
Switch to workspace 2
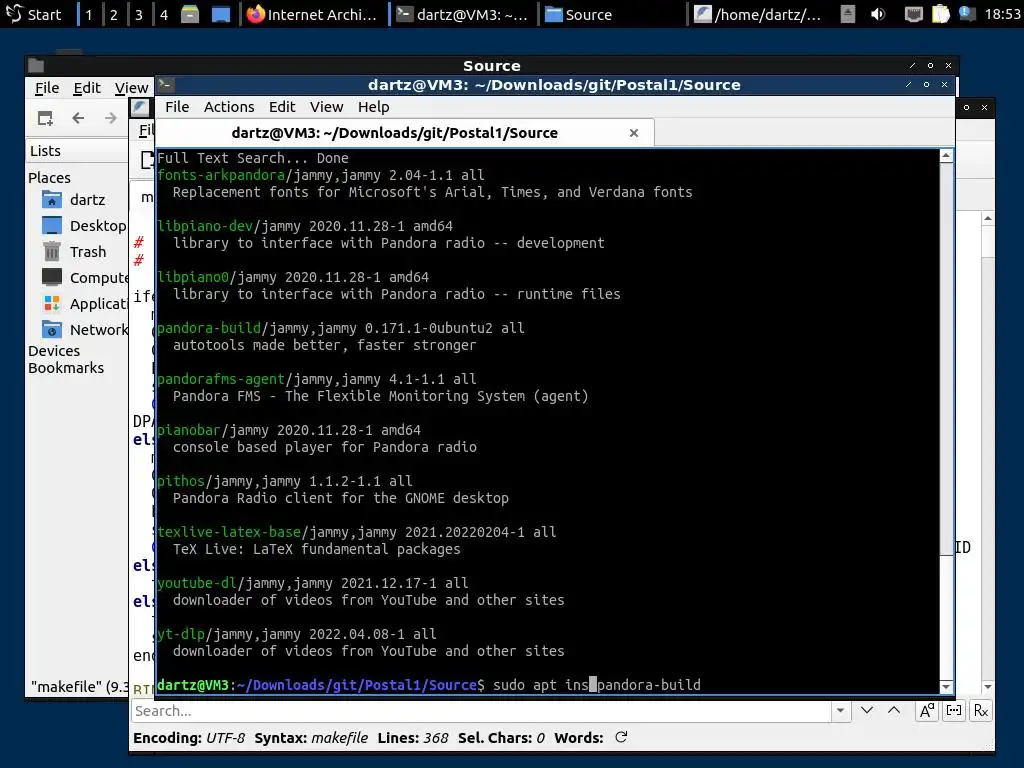point(114,14)
